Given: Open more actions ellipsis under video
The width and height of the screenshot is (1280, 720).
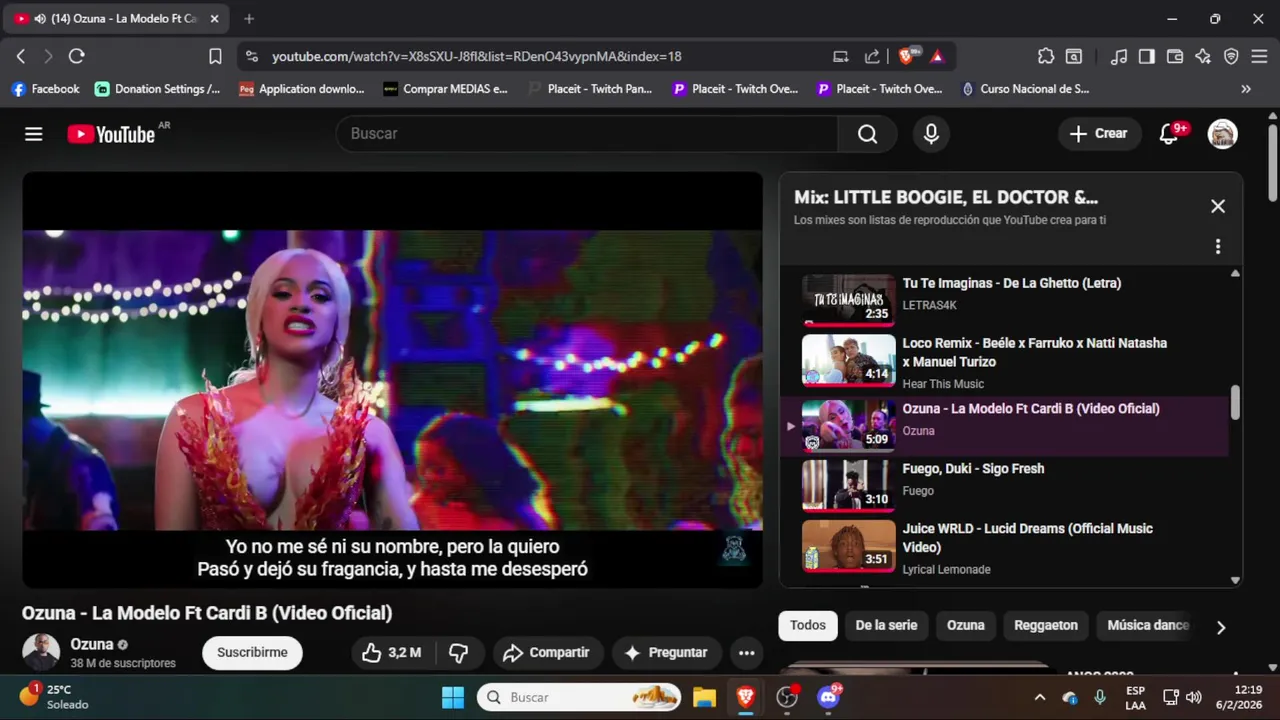Looking at the screenshot, I should click(x=746, y=653).
